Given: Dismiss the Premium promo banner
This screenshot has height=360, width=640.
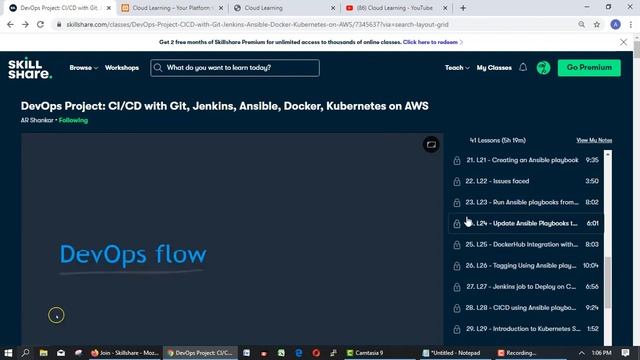Looking at the screenshot, I should click(623, 42).
